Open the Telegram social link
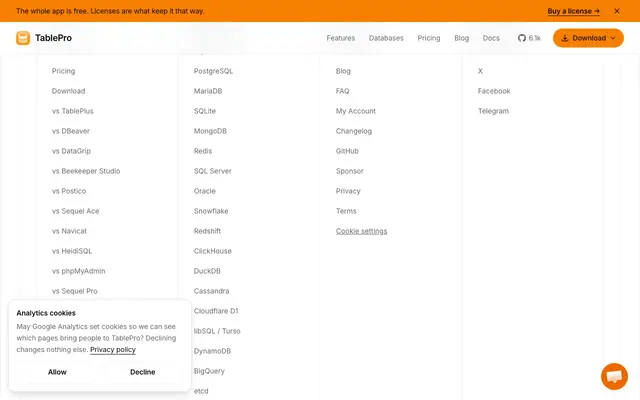 pos(493,111)
